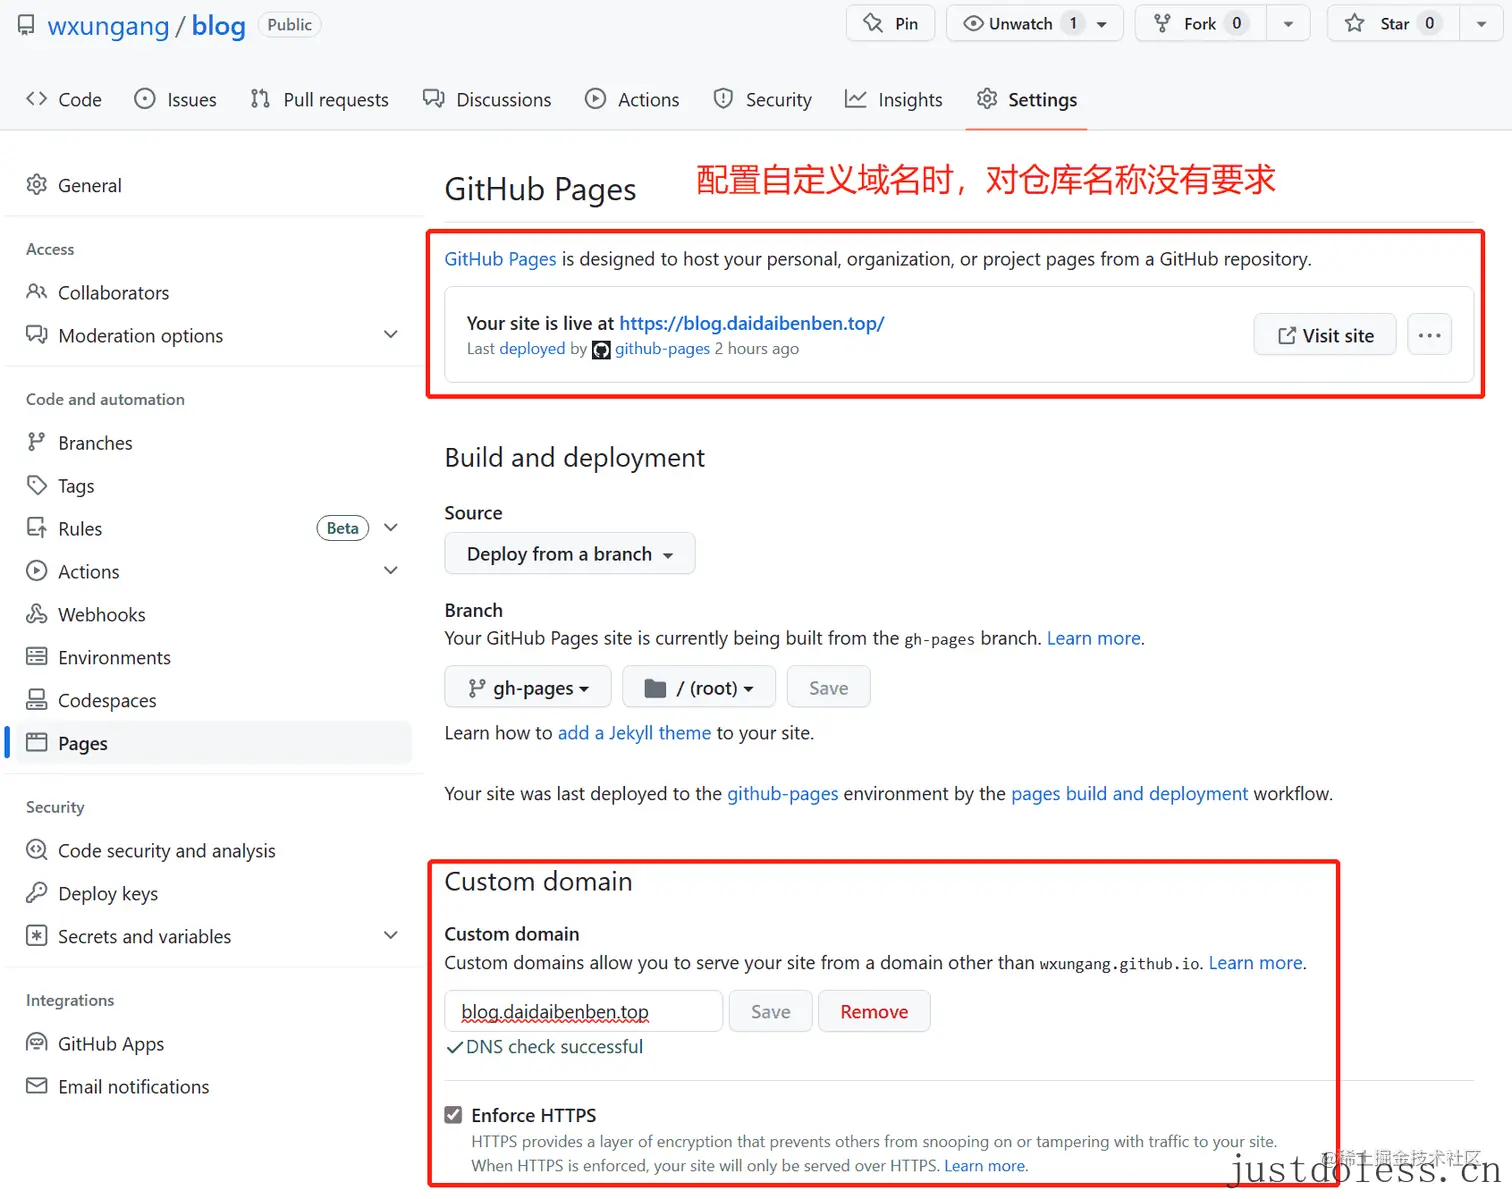Click the Star icon
Image resolution: width=1512 pixels, height=1199 pixels.
point(1354,23)
